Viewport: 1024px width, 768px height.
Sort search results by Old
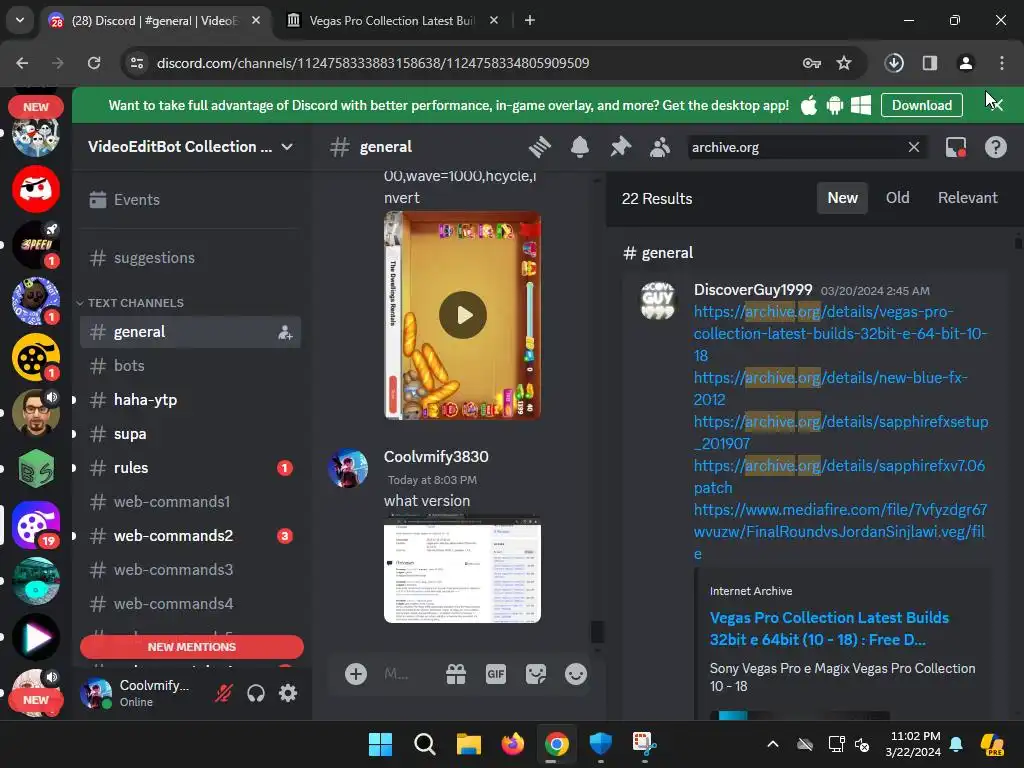(897, 198)
